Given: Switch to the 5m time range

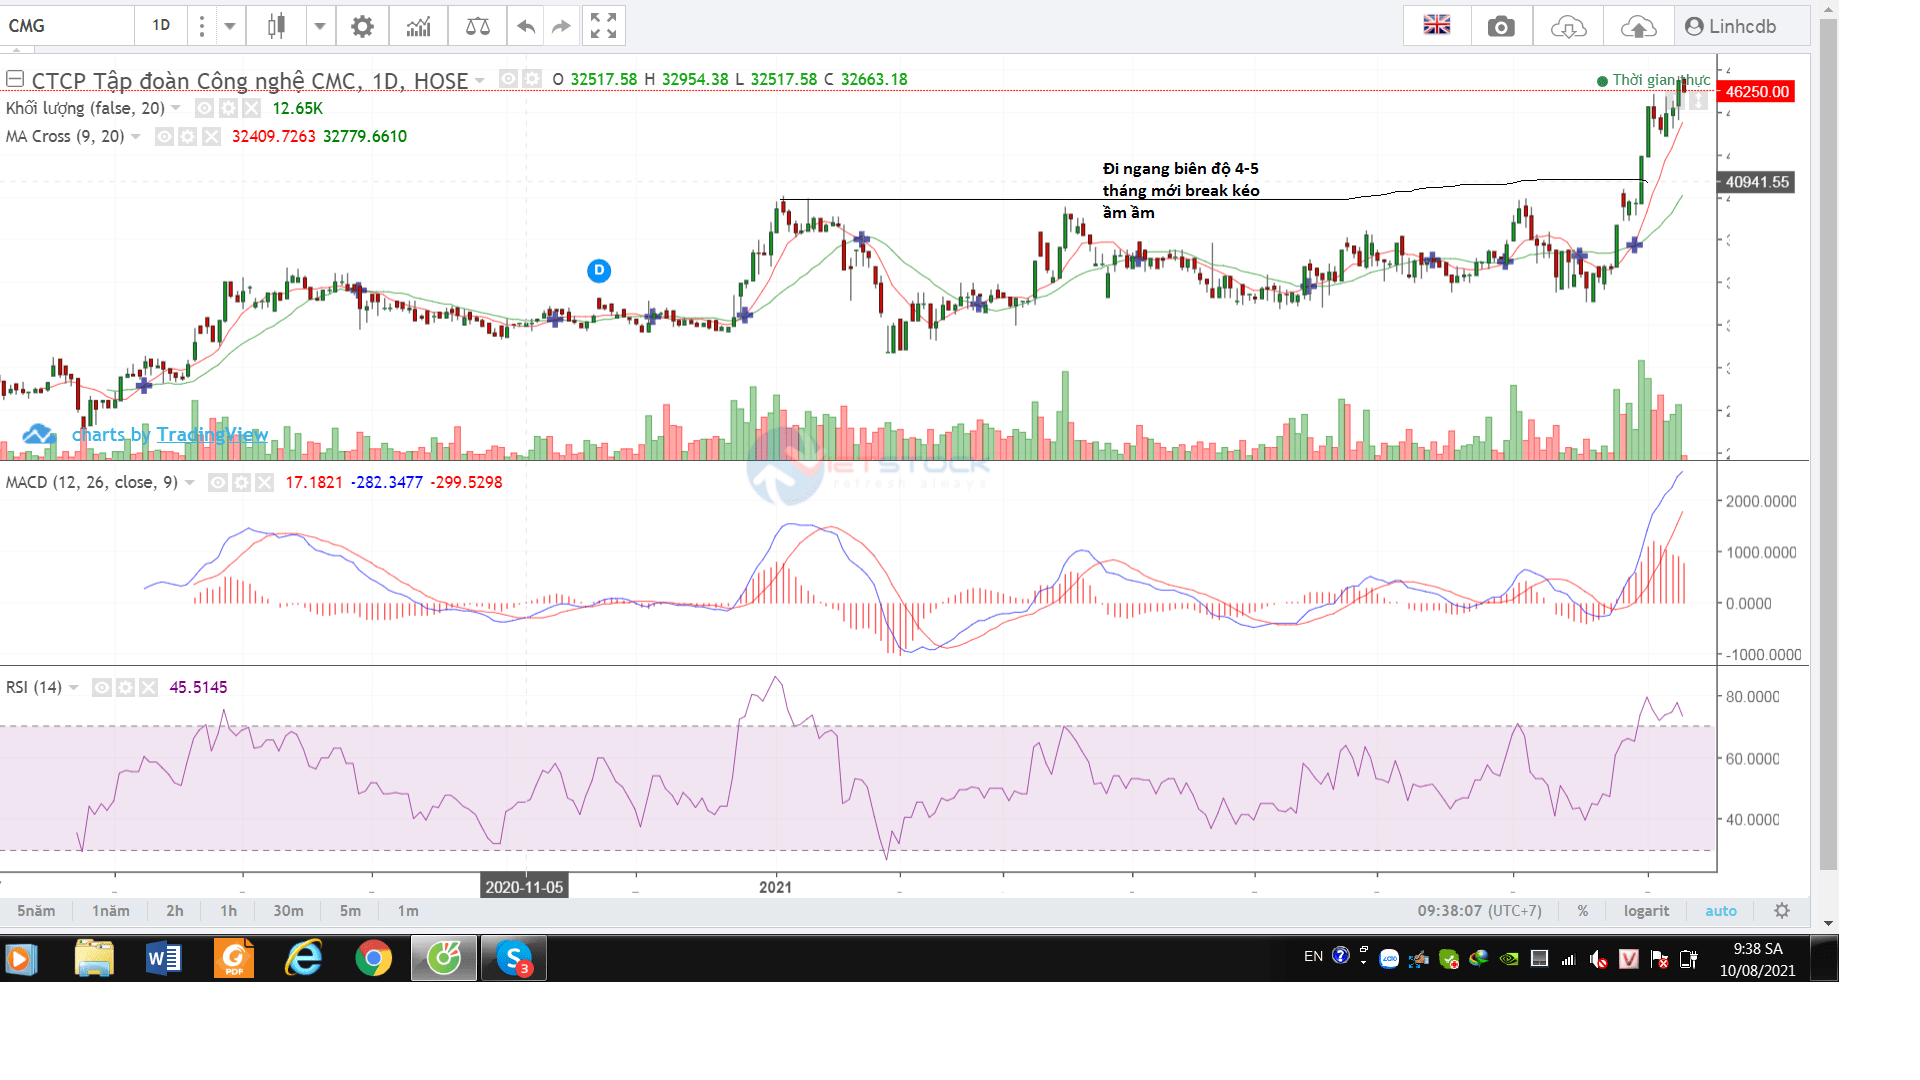Looking at the screenshot, I should (x=350, y=911).
